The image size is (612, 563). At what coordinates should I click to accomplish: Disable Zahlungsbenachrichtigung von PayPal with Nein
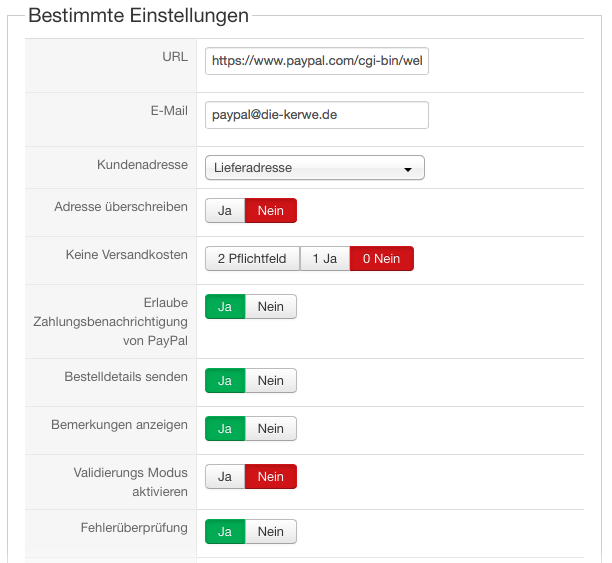click(x=271, y=307)
